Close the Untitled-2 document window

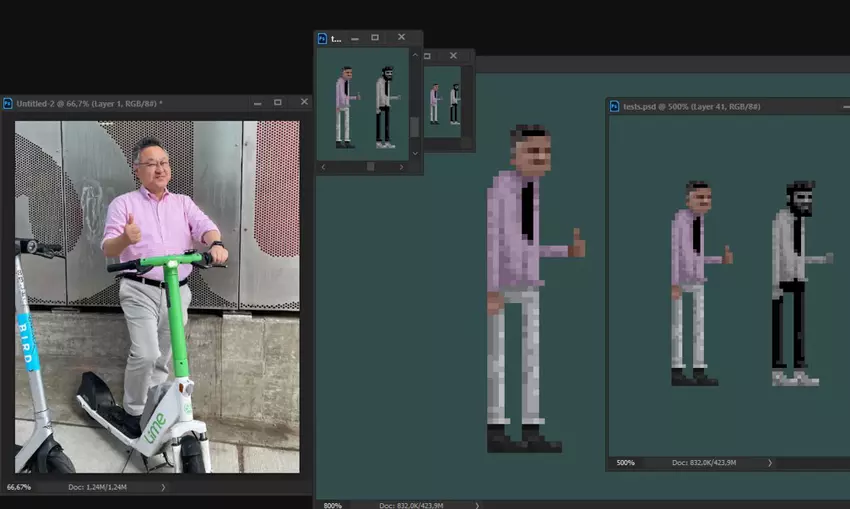(x=304, y=102)
